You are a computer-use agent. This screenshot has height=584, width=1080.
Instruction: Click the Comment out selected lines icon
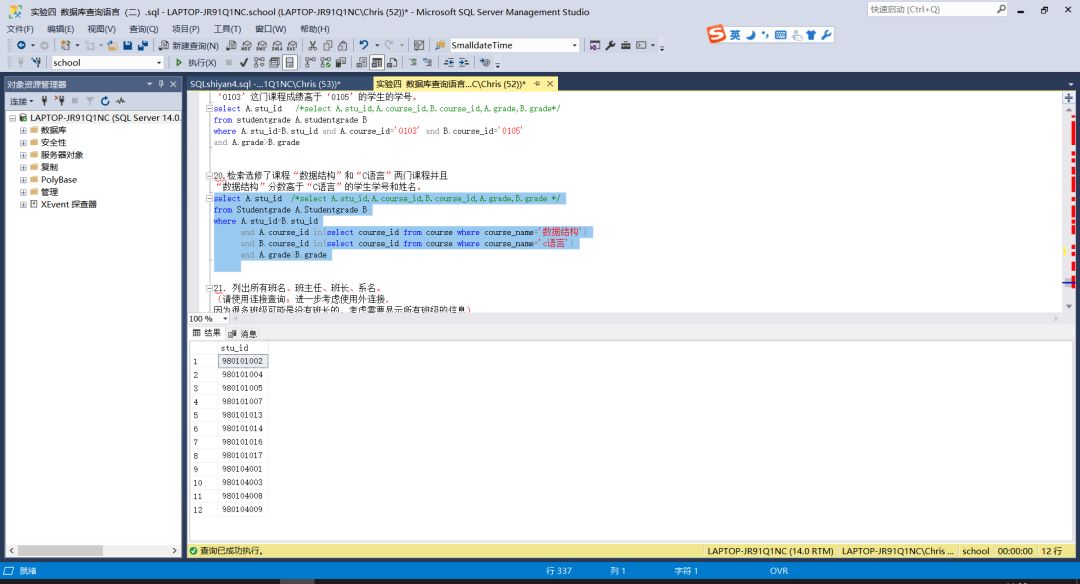point(413,63)
